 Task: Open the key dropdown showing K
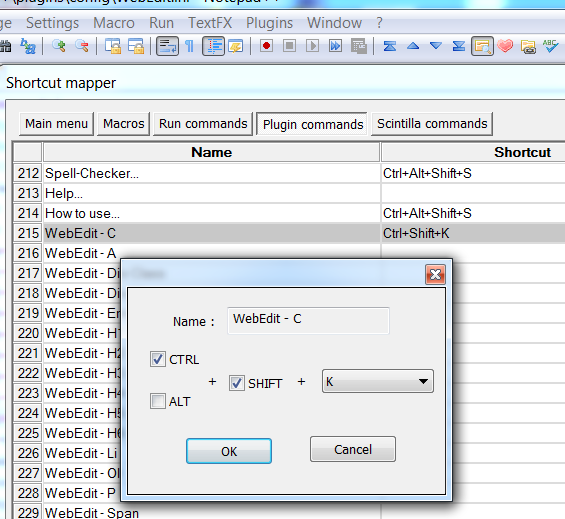378,381
